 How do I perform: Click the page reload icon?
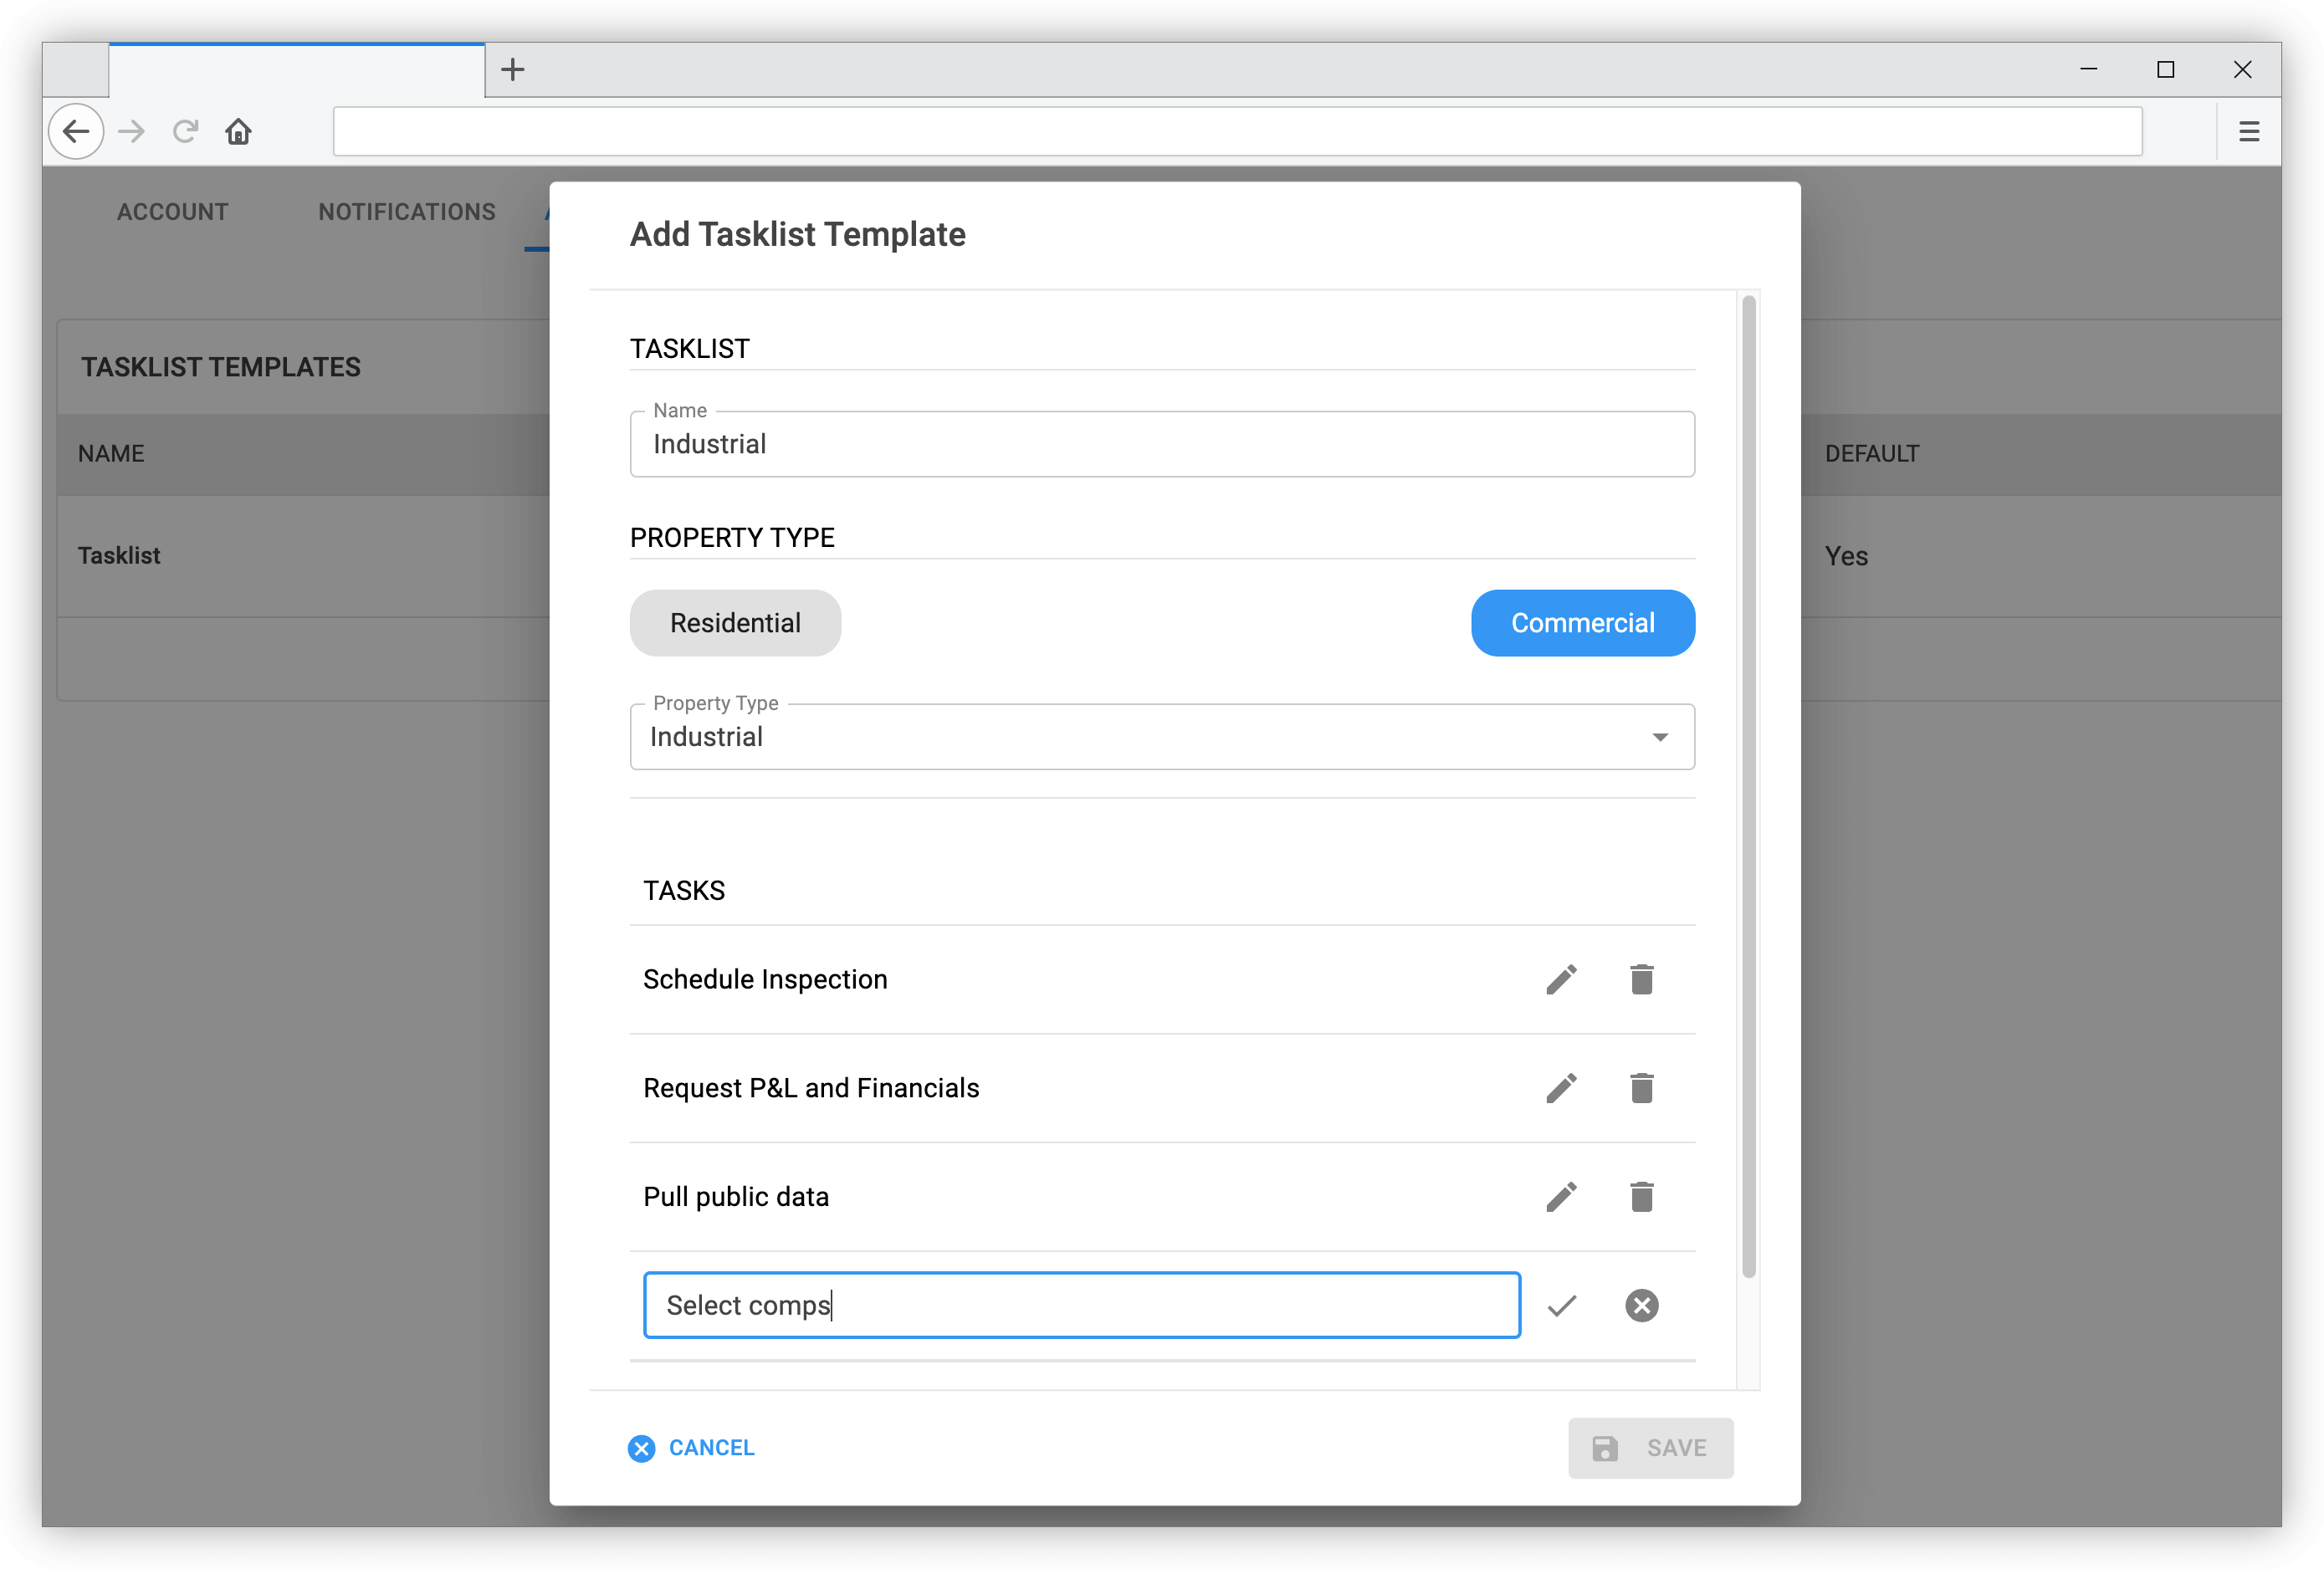pyautogui.click(x=184, y=131)
